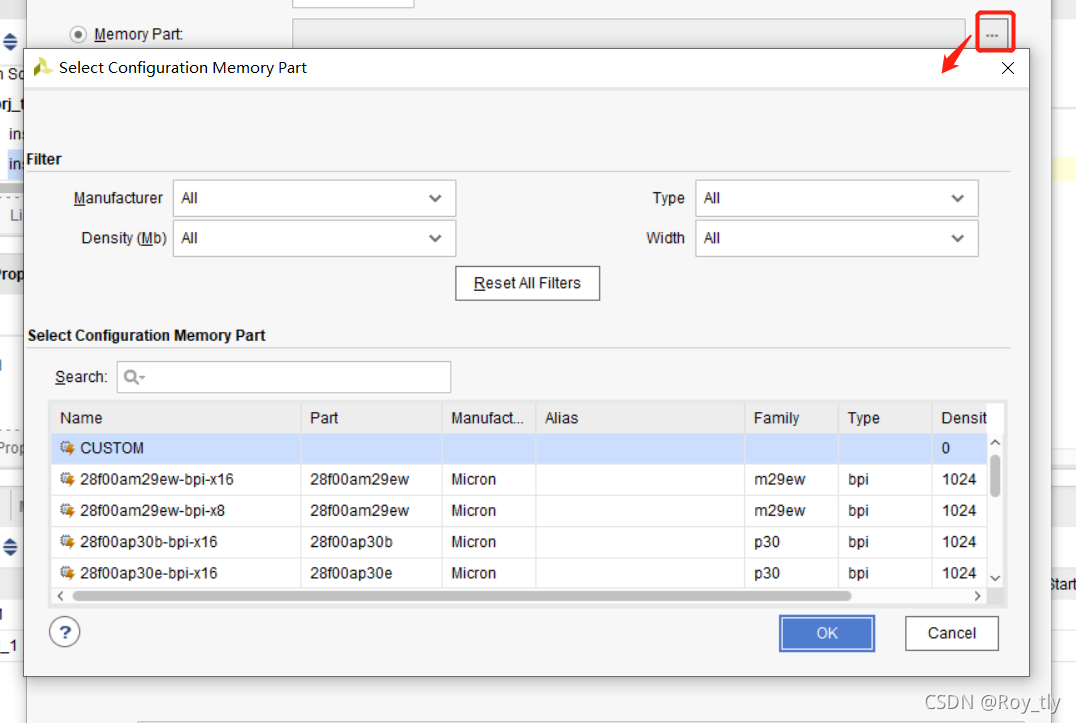Image resolution: width=1076 pixels, height=723 pixels.
Task: Select the 28f00am29ew-bpi-x16 row
Action: [x=519, y=479]
